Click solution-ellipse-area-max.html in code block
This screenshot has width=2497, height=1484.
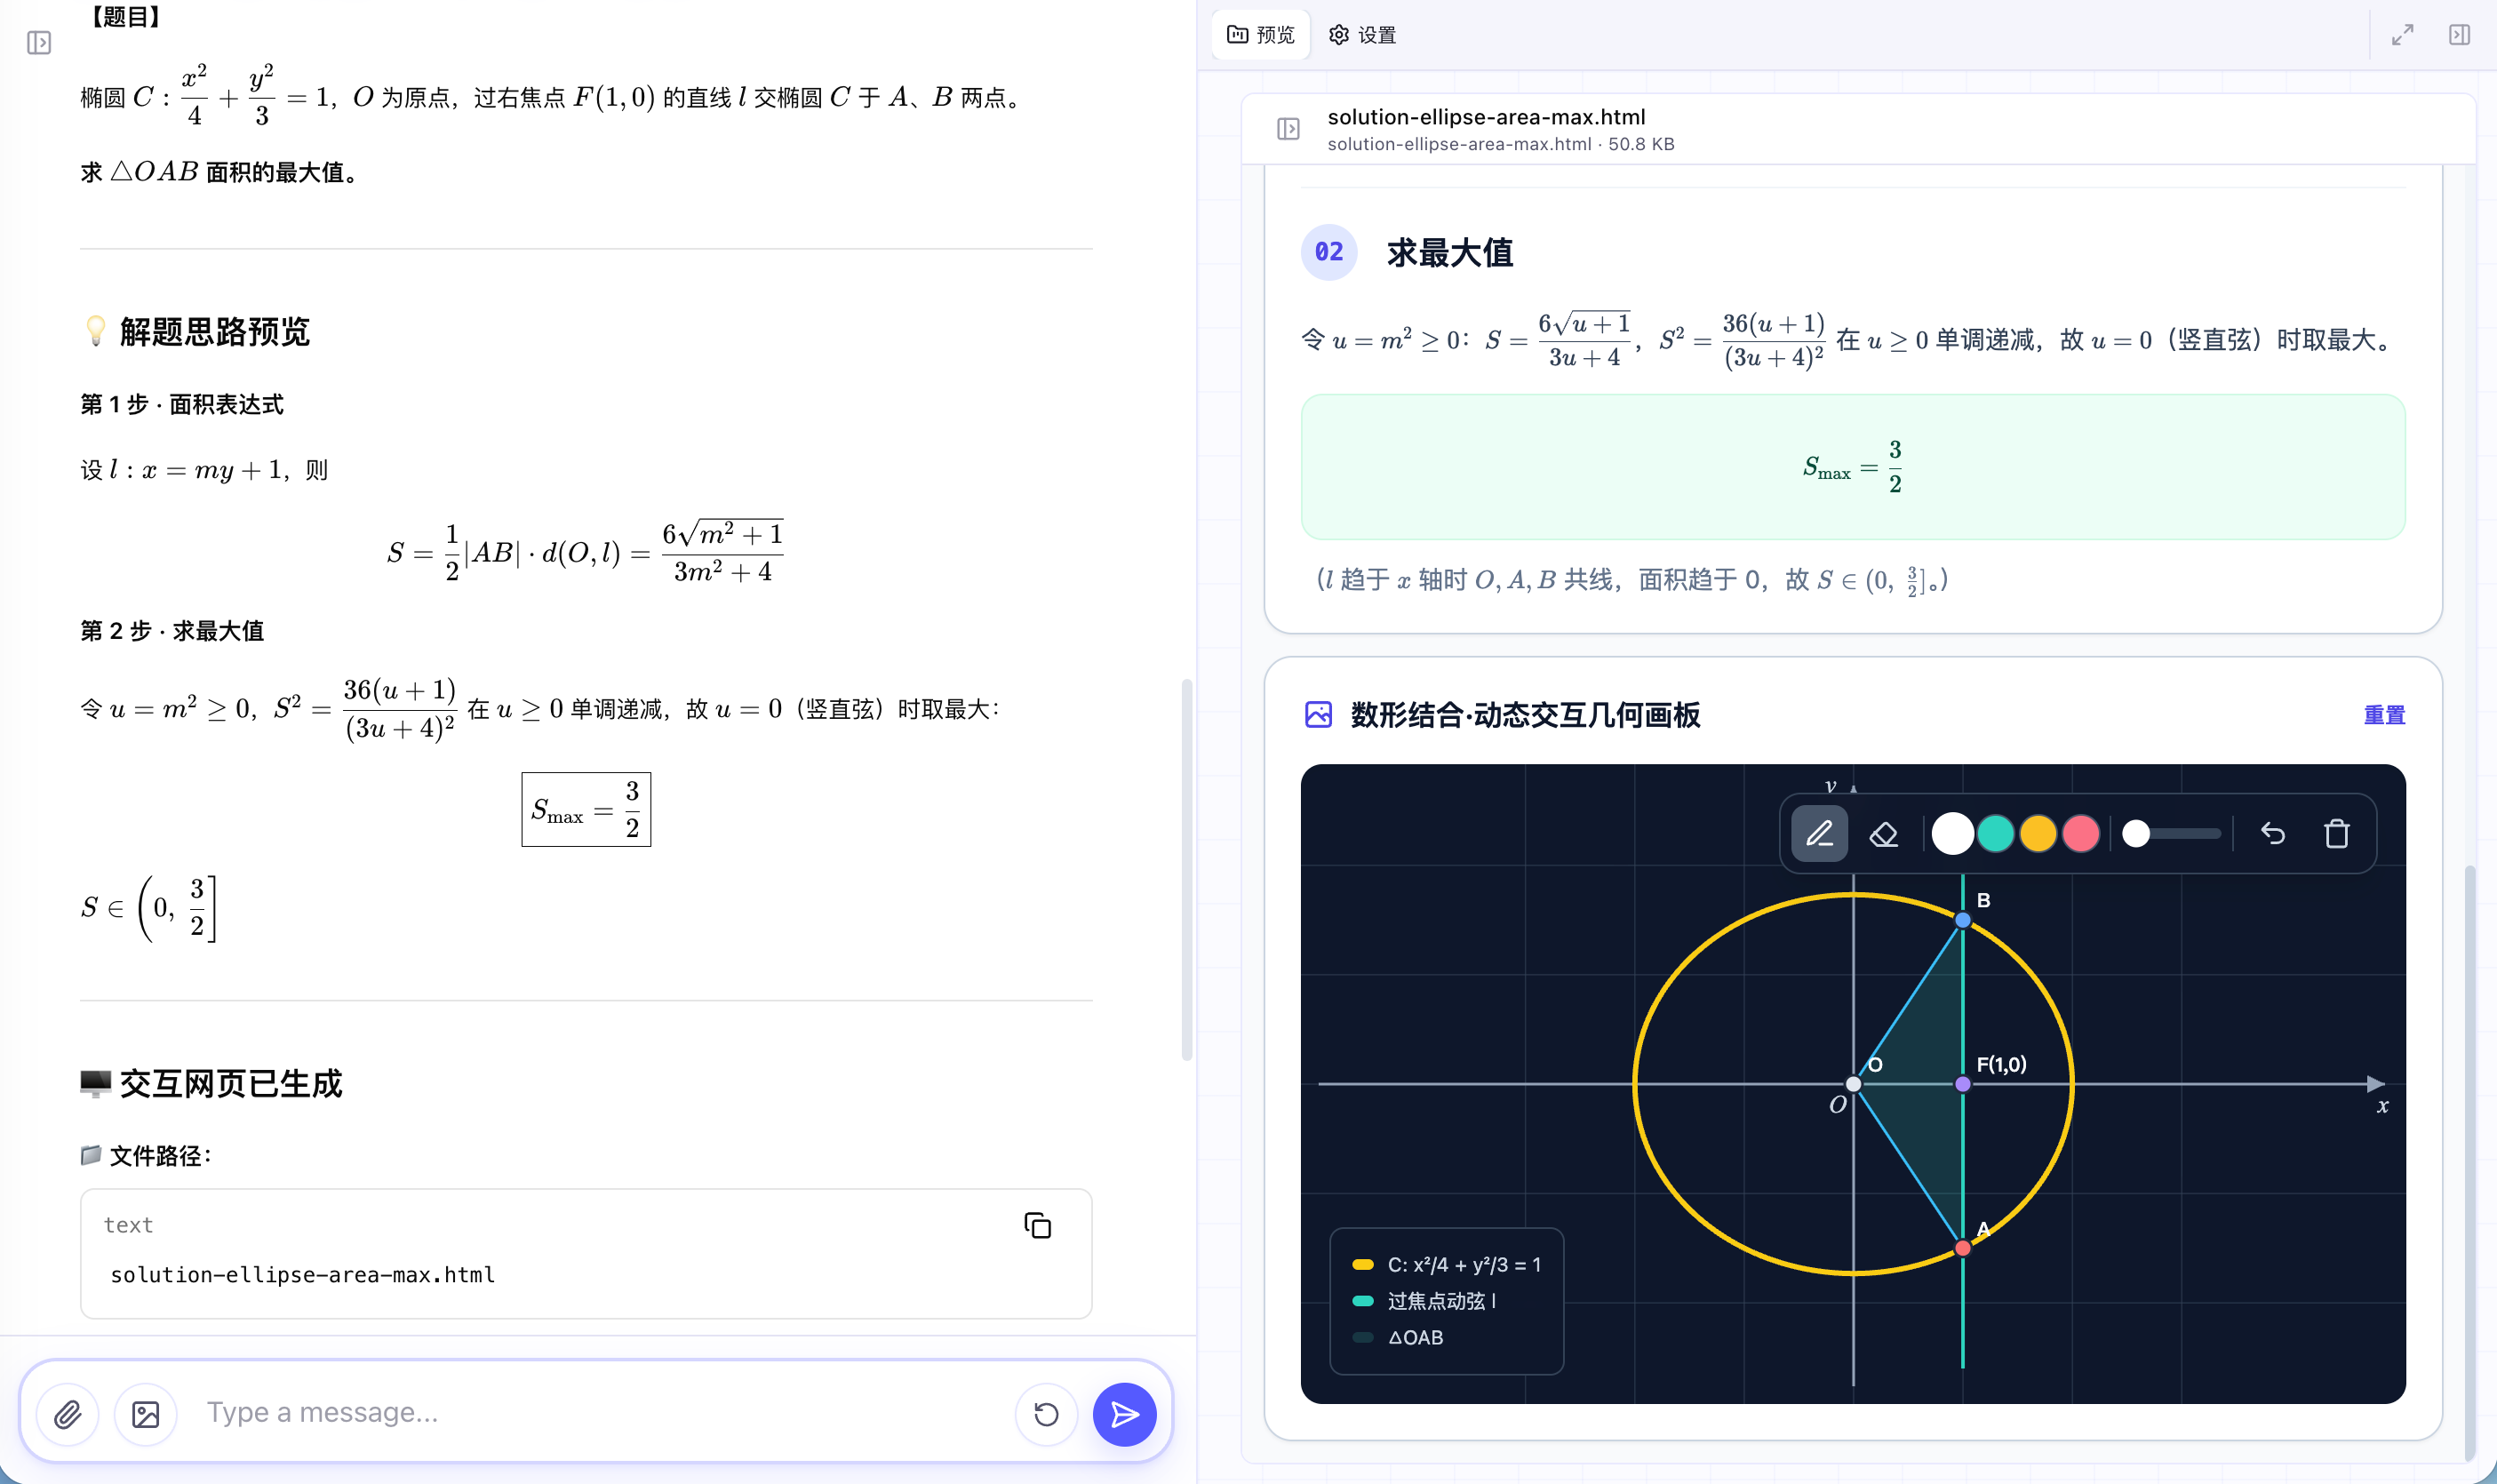pos(303,1275)
